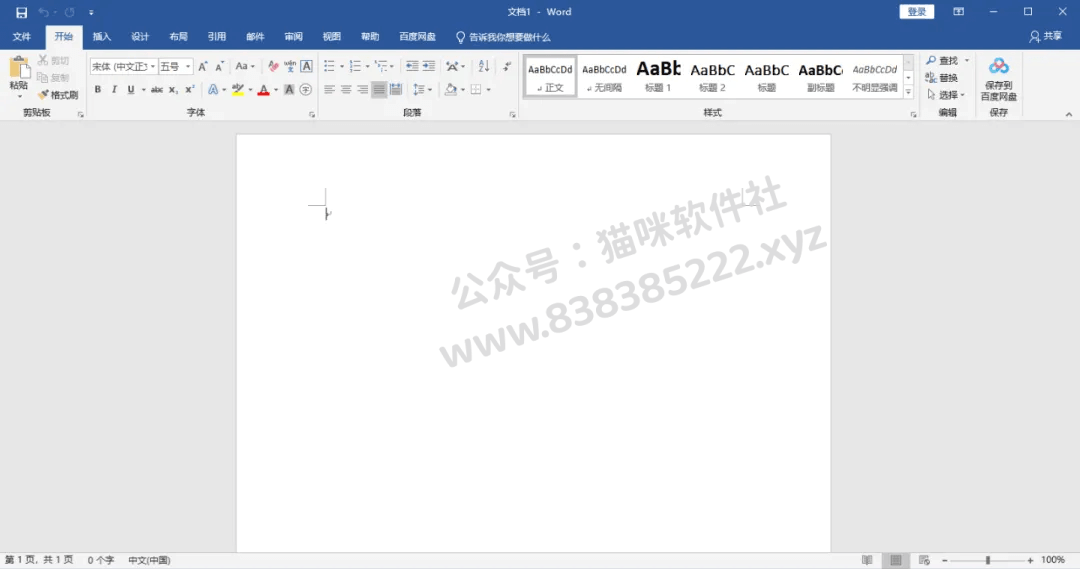Insert an enclosed character (带圈字符)
This screenshot has width=1080, height=569.
click(x=306, y=90)
